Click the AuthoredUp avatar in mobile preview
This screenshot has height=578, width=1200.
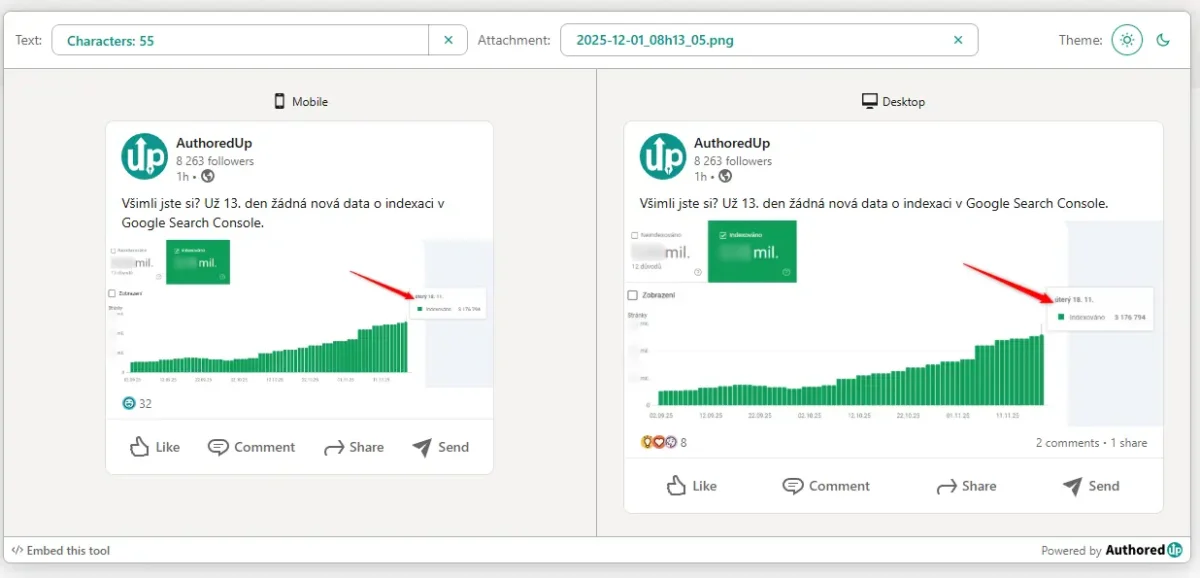pyautogui.click(x=144, y=157)
